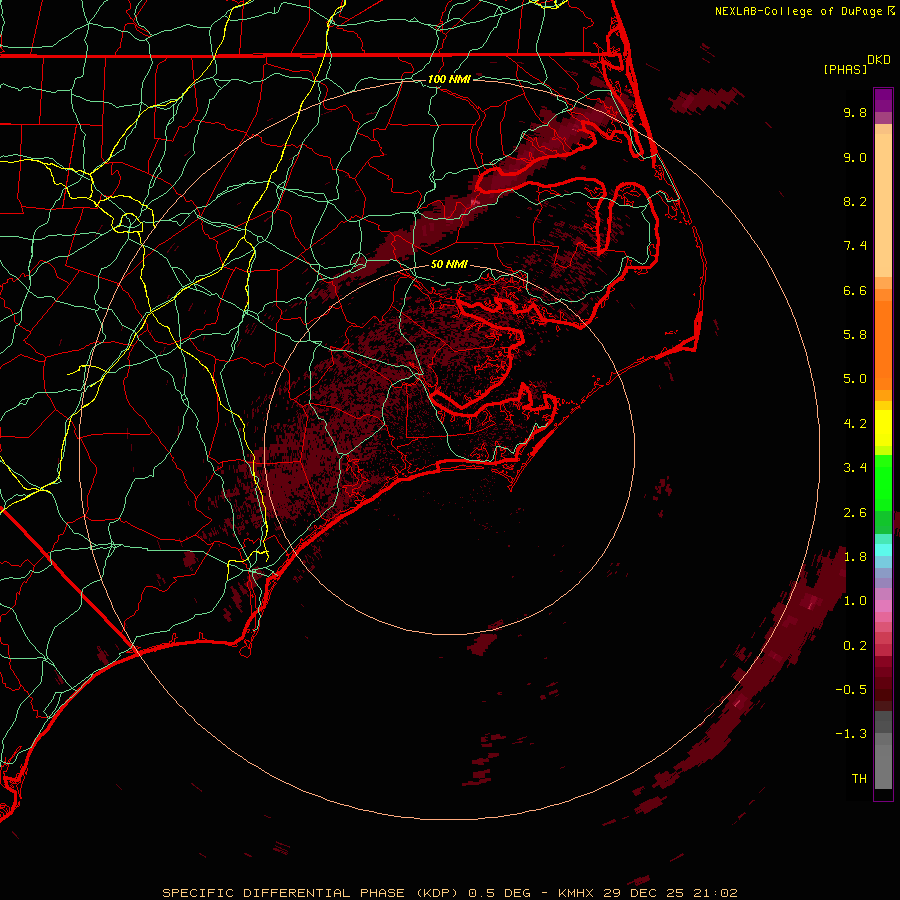
Task: Click the -1.3 value on the color scale
Action: pos(851,734)
